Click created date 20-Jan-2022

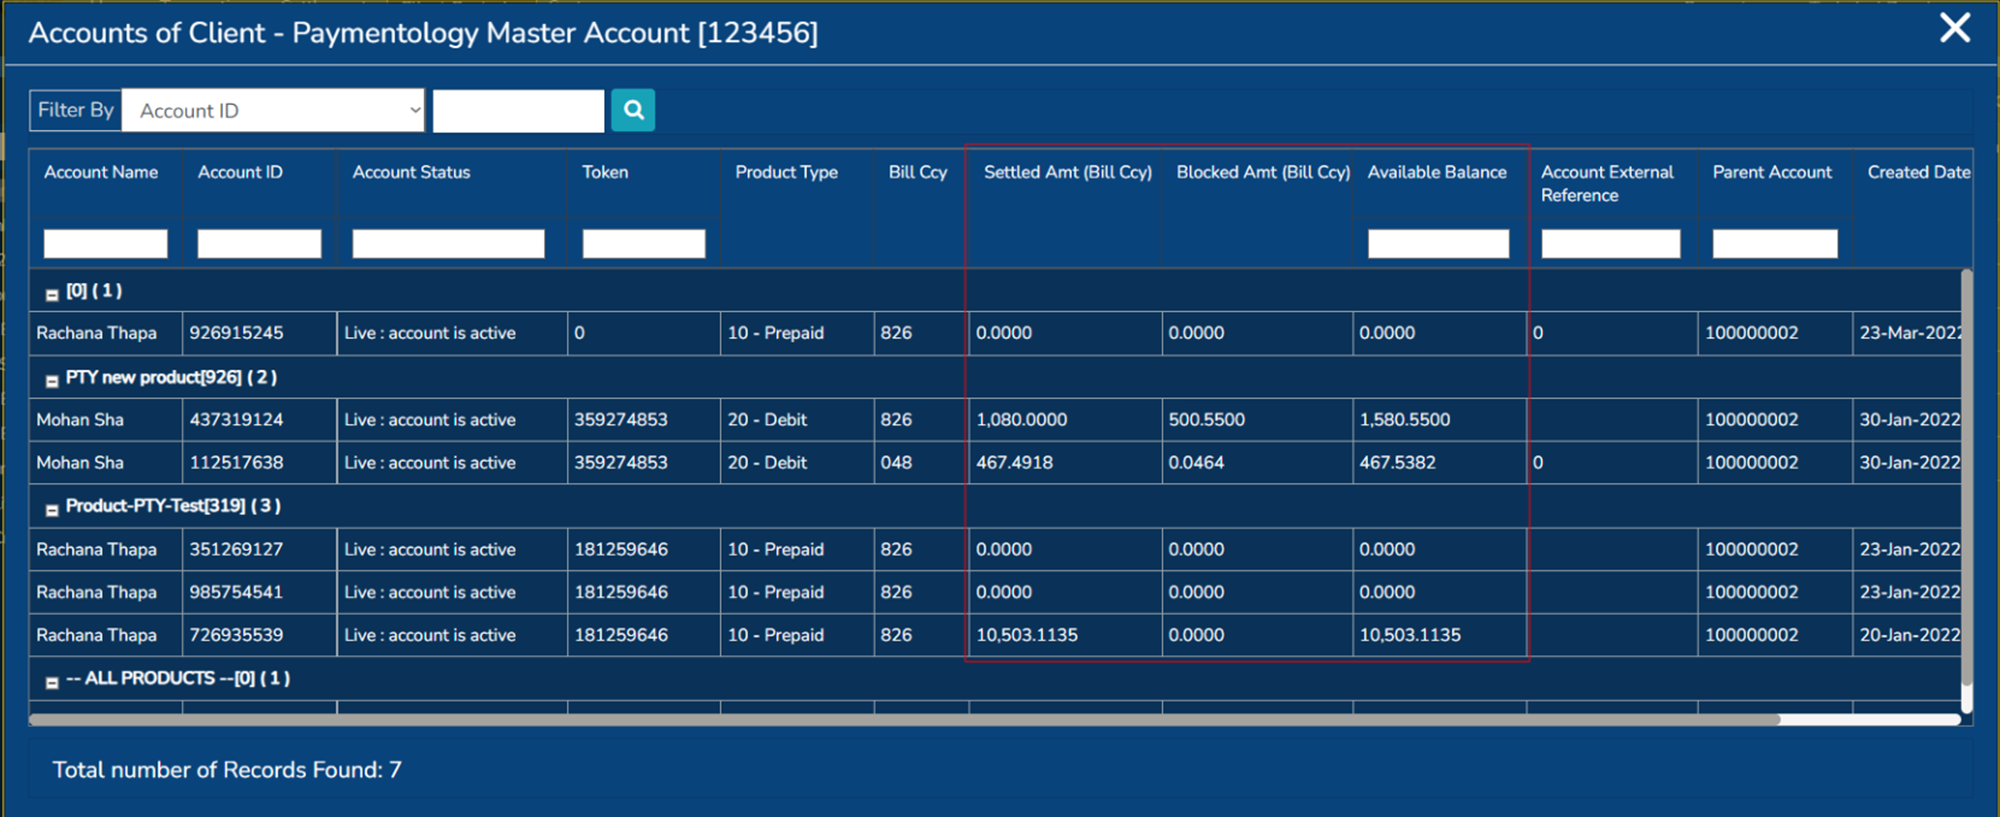pyautogui.click(x=1910, y=635)
